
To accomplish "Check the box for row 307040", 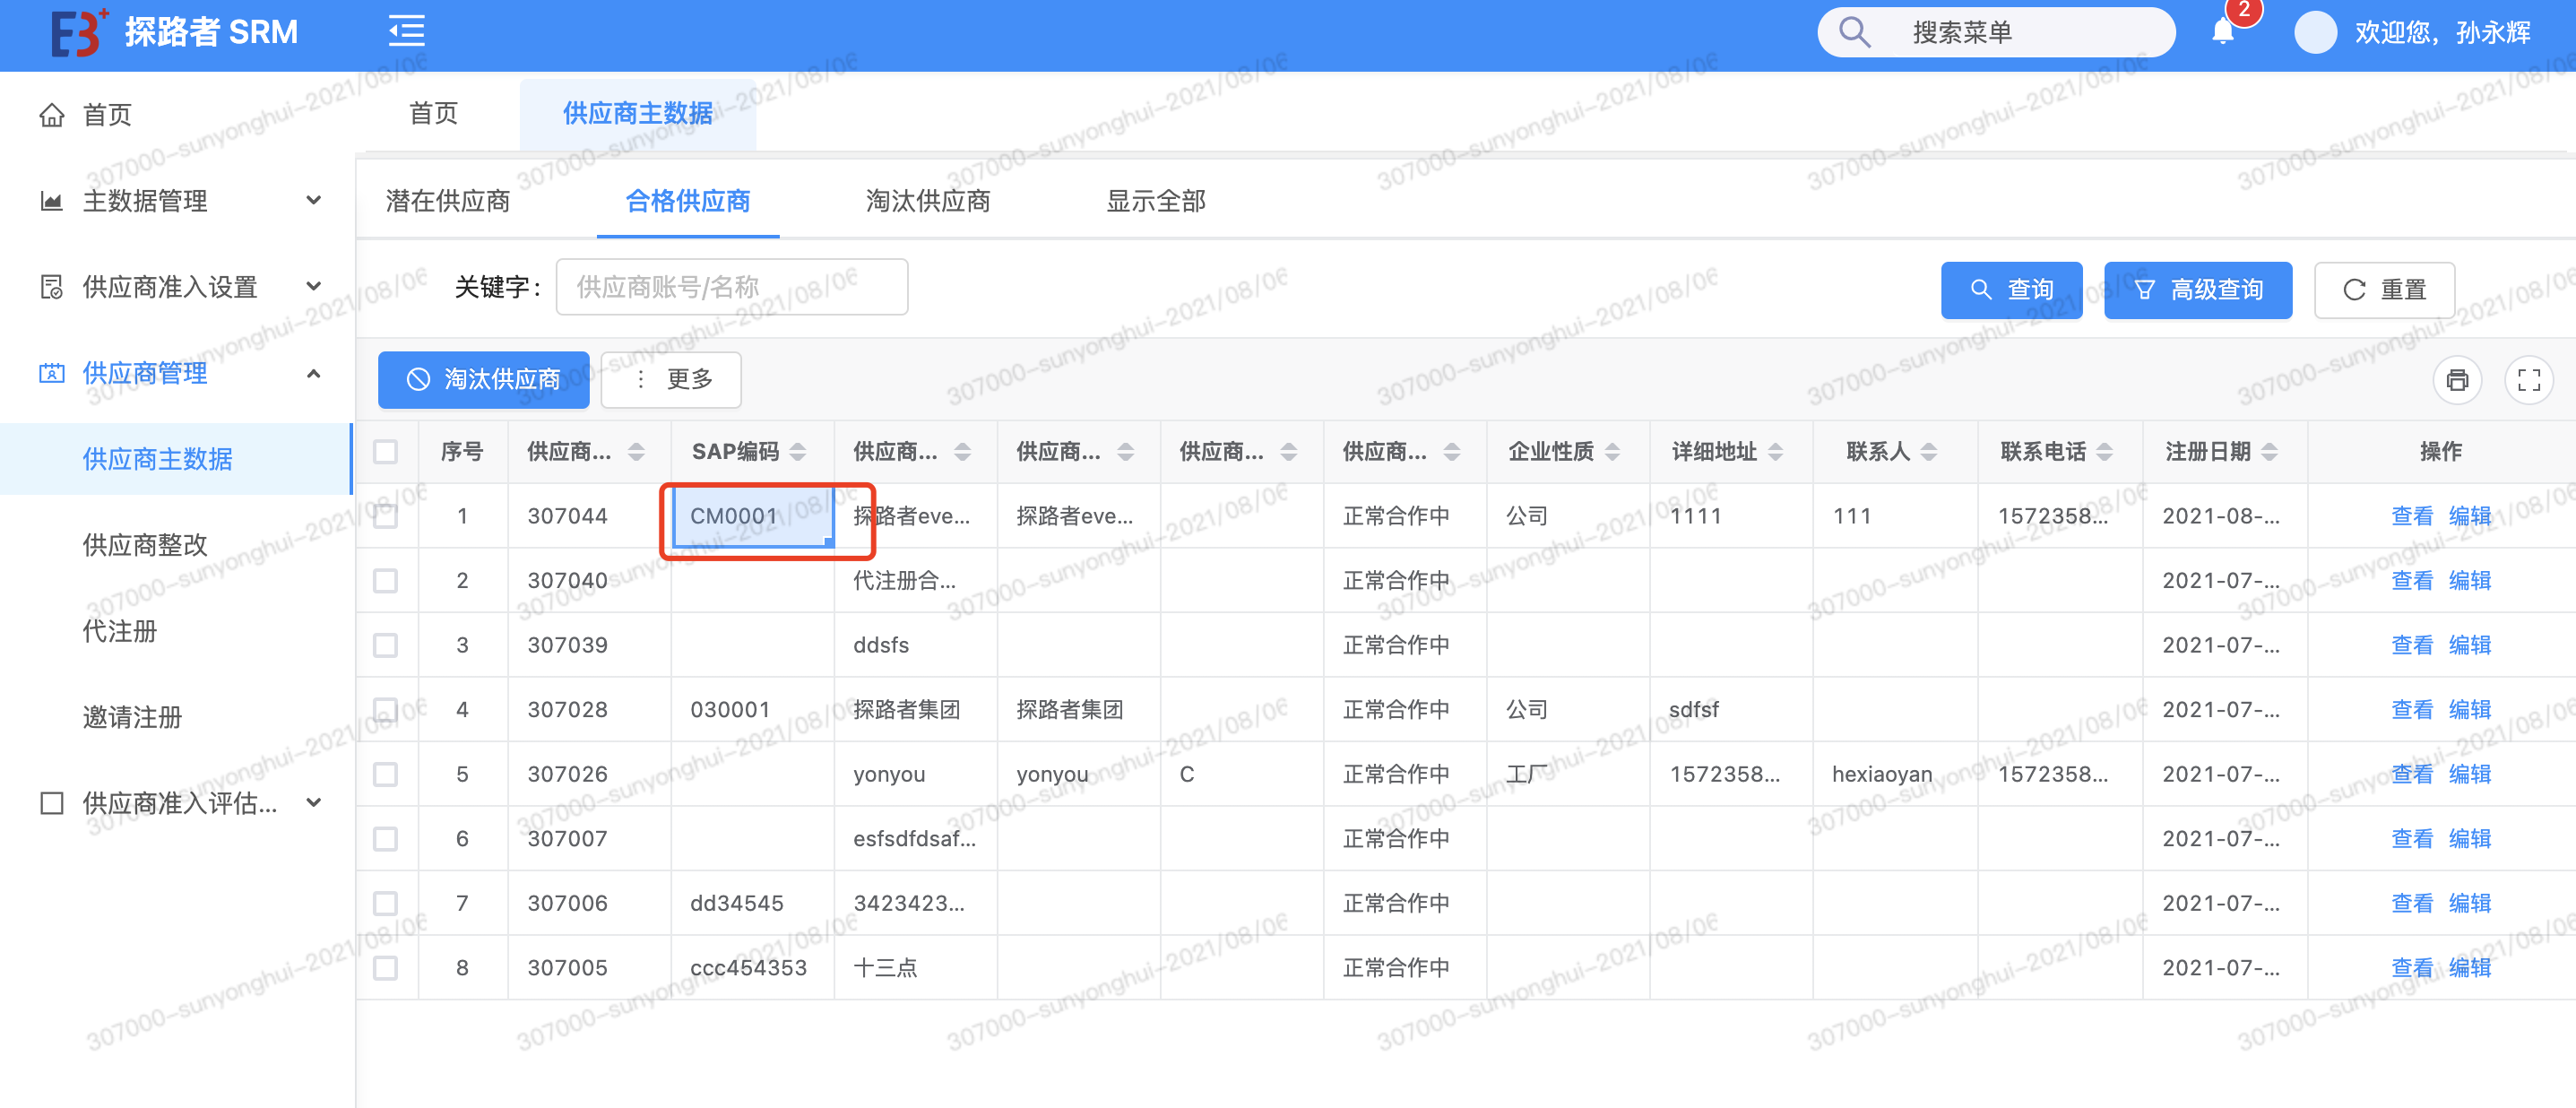I will pyautogui.click(x=385, y=581).
